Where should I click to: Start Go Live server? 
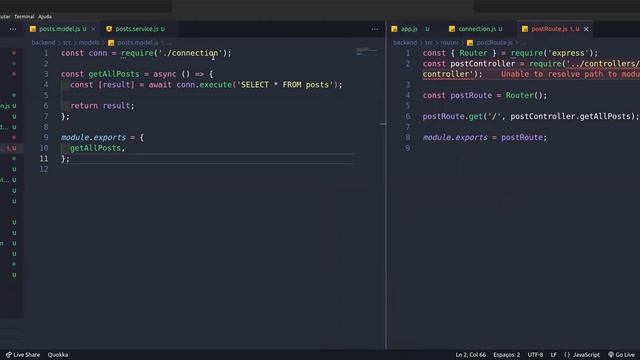click(x=622, y=355)
